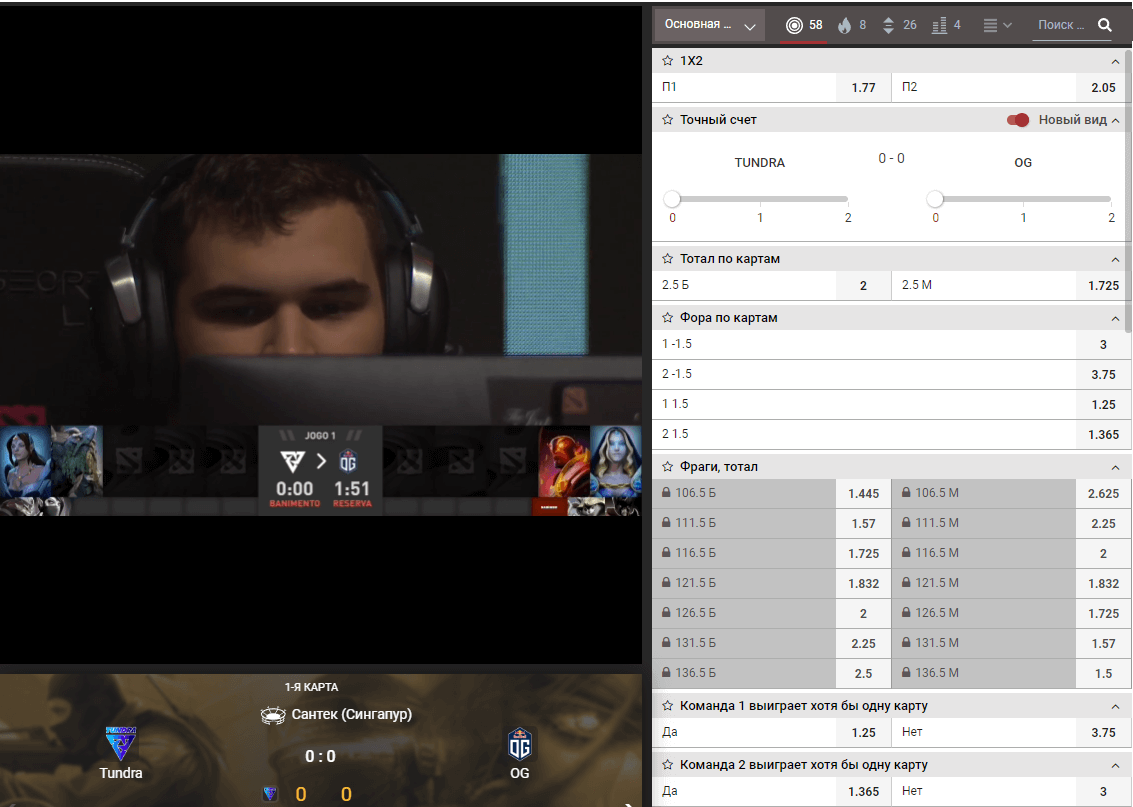The image size is (1133, 807).
Task: Click the OG team logo
Action: tap(520, 744)
